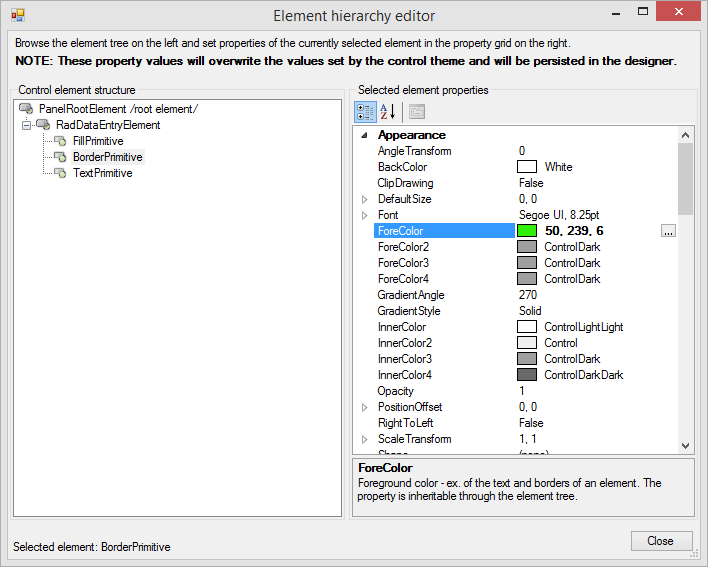Collapse the RadDataEntryElement tree node

coord(27,125)
